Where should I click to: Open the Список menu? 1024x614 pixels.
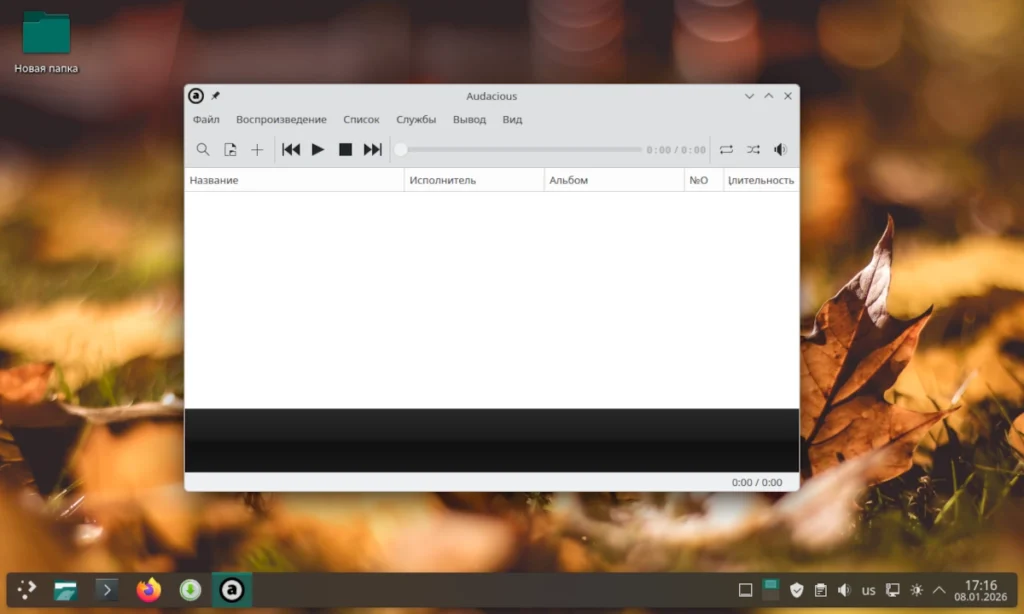(x=361, y=120)
